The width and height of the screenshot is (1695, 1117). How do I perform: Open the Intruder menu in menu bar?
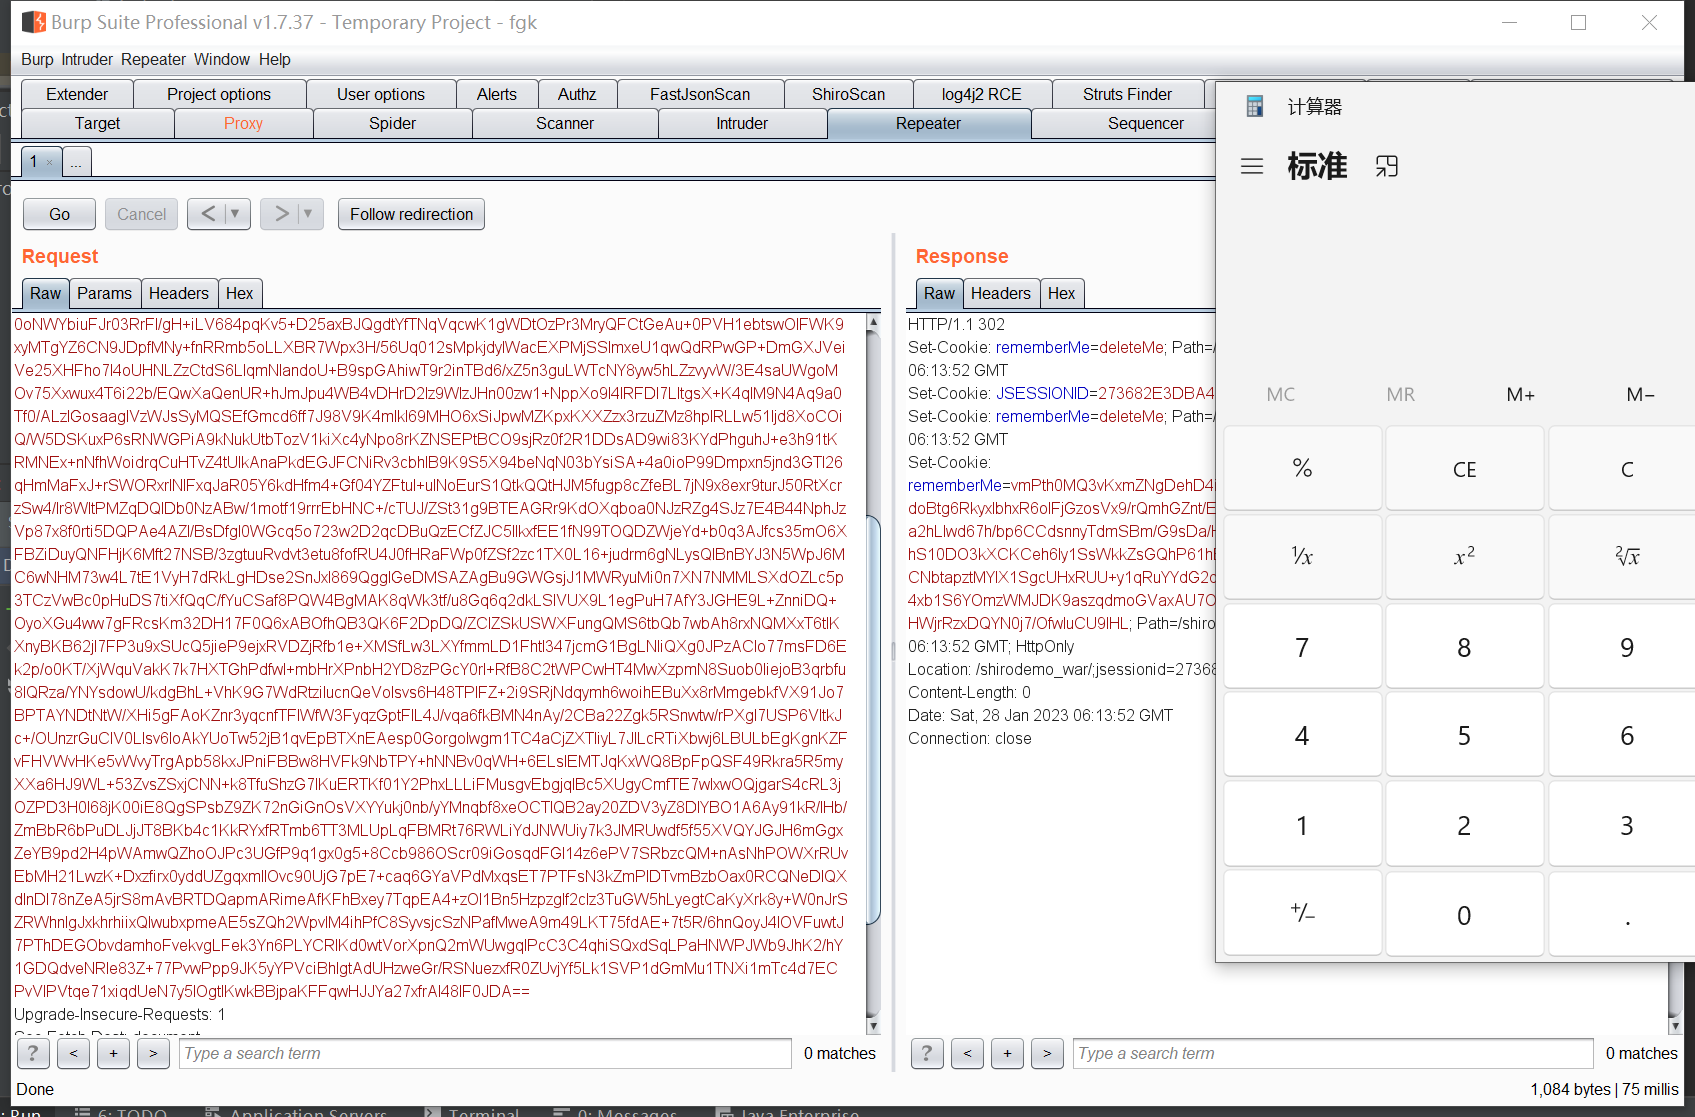(x=87, y=59)
